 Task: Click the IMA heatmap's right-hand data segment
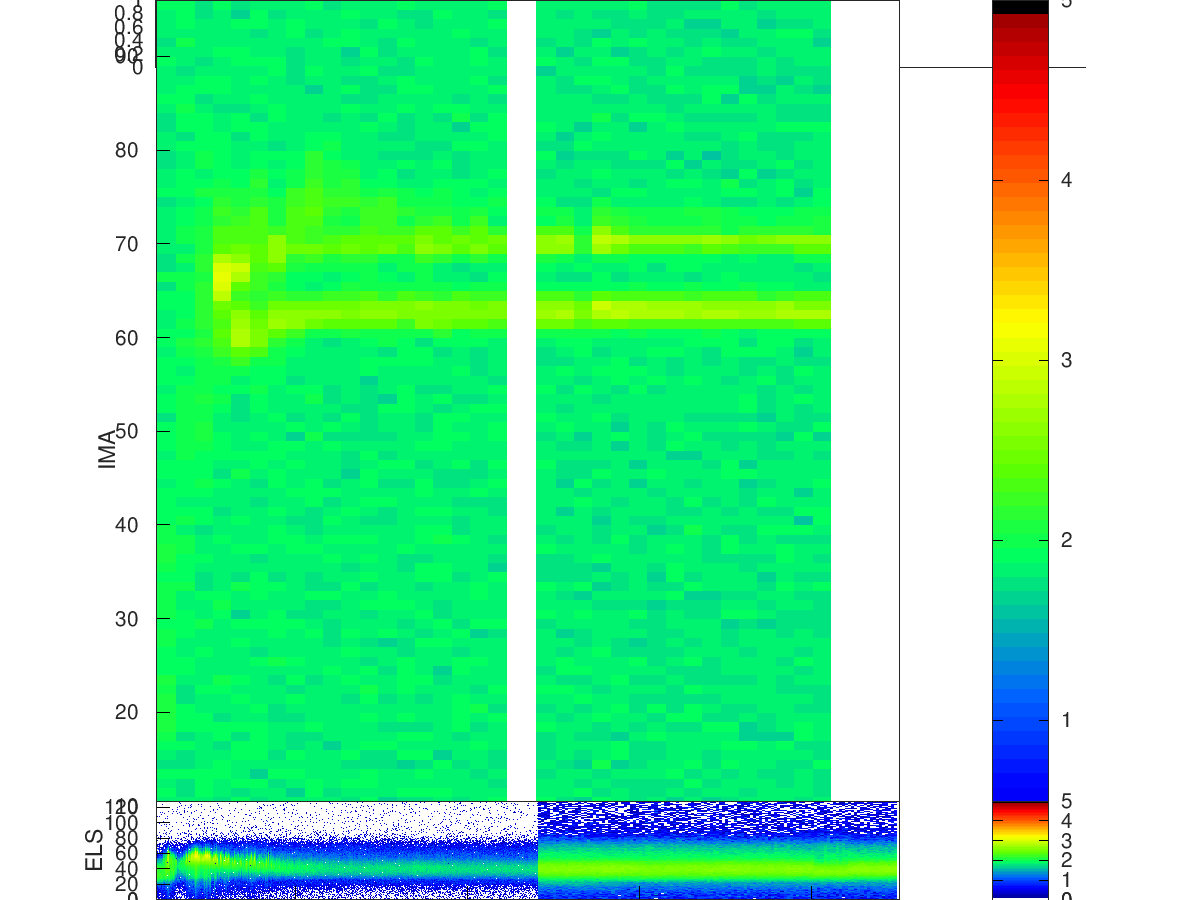684,400
